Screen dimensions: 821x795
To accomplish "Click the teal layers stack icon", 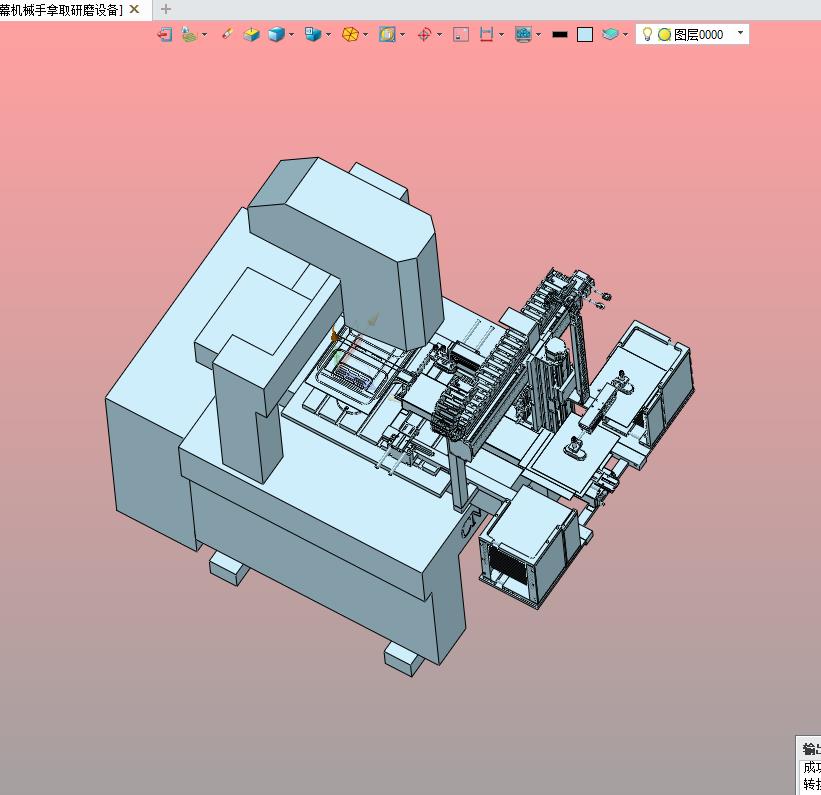I will point(610,35).
